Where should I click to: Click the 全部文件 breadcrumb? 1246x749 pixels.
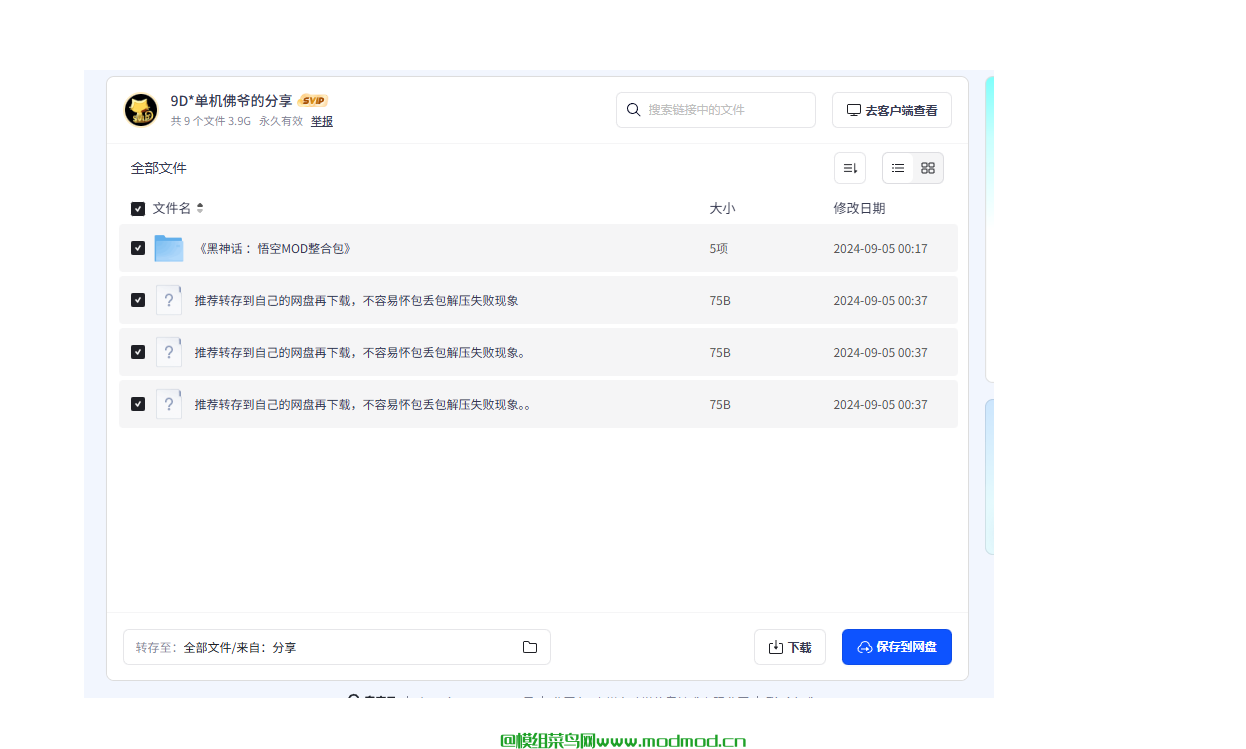pyautogui.click(x=159, y=168)
